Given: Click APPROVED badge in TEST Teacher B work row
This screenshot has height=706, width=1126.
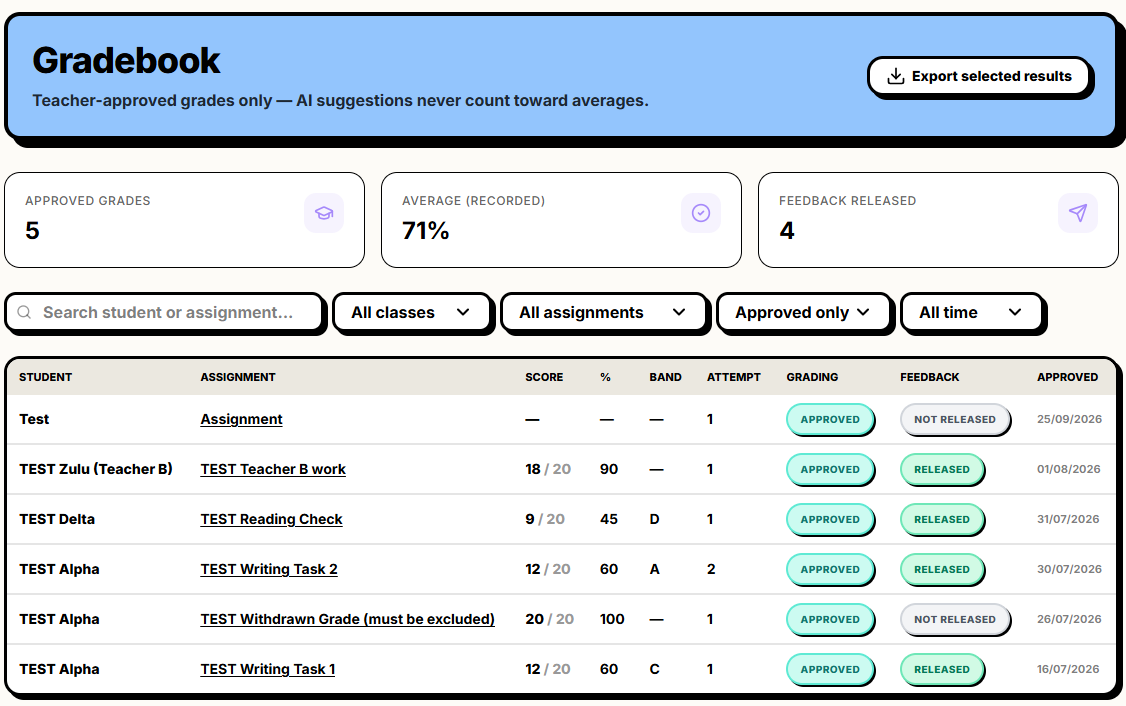Looking at the screenshot, I should coord(830,470).
